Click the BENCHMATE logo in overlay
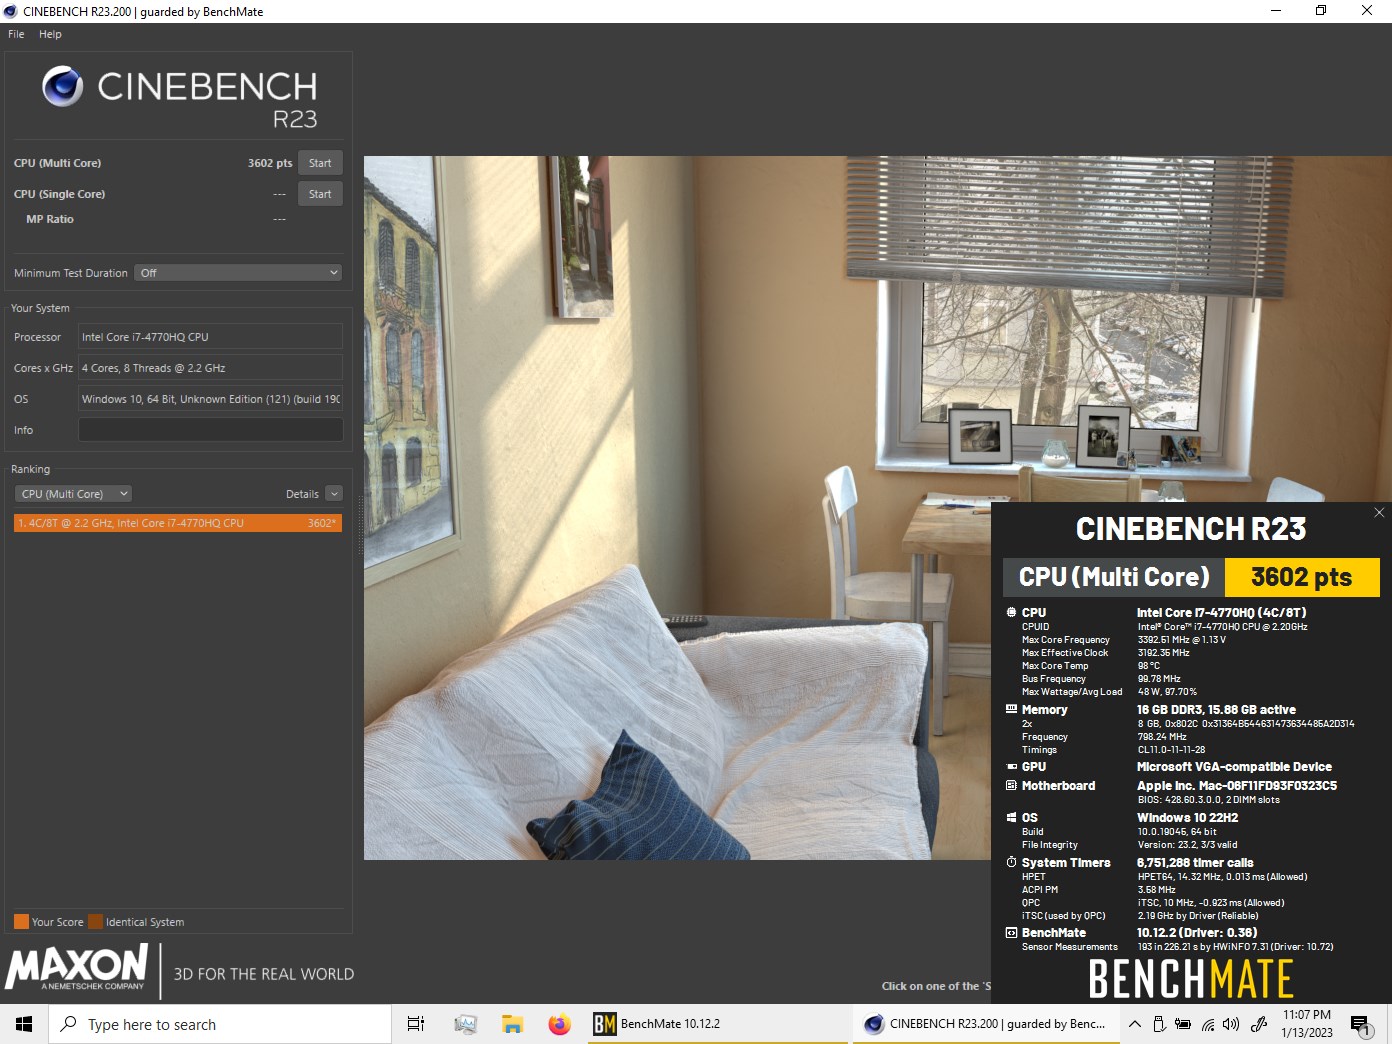Screen dimensions: 1392x1044 tap(1191, 979)
